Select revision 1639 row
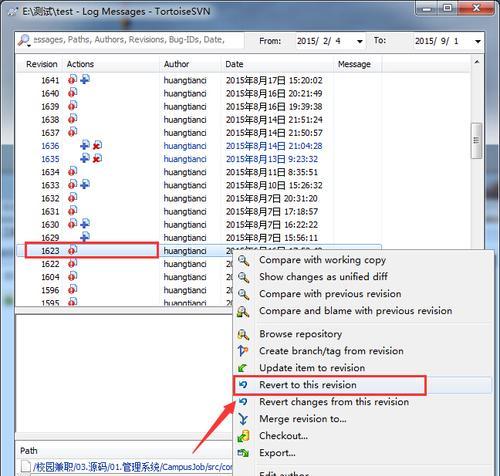This screenshot has width=500, height=476. (199, 106)
